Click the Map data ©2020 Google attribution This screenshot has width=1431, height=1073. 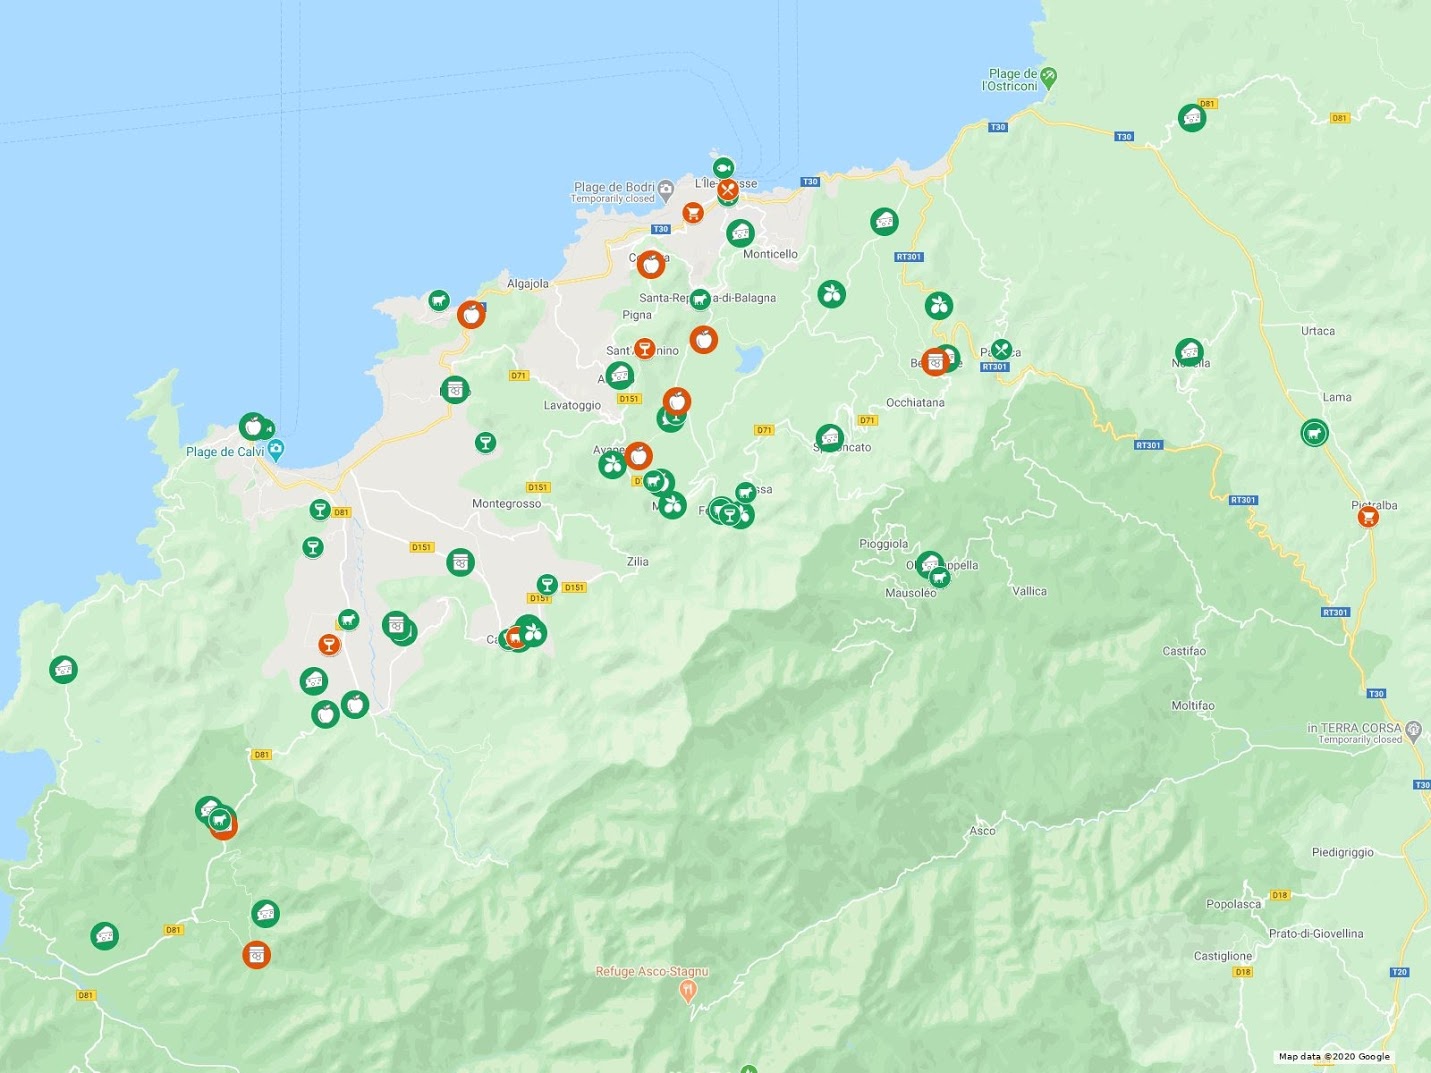pos(1334,1056)
